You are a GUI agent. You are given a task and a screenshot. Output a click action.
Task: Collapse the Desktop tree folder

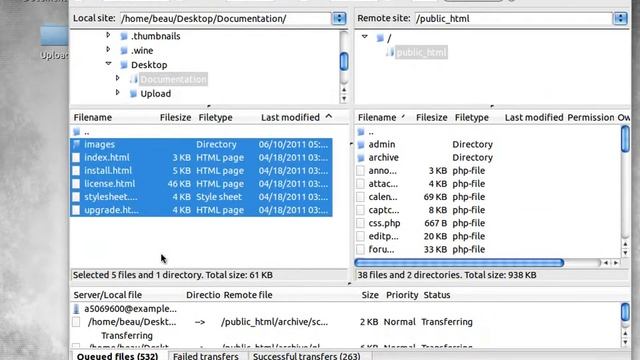[108, 63]
